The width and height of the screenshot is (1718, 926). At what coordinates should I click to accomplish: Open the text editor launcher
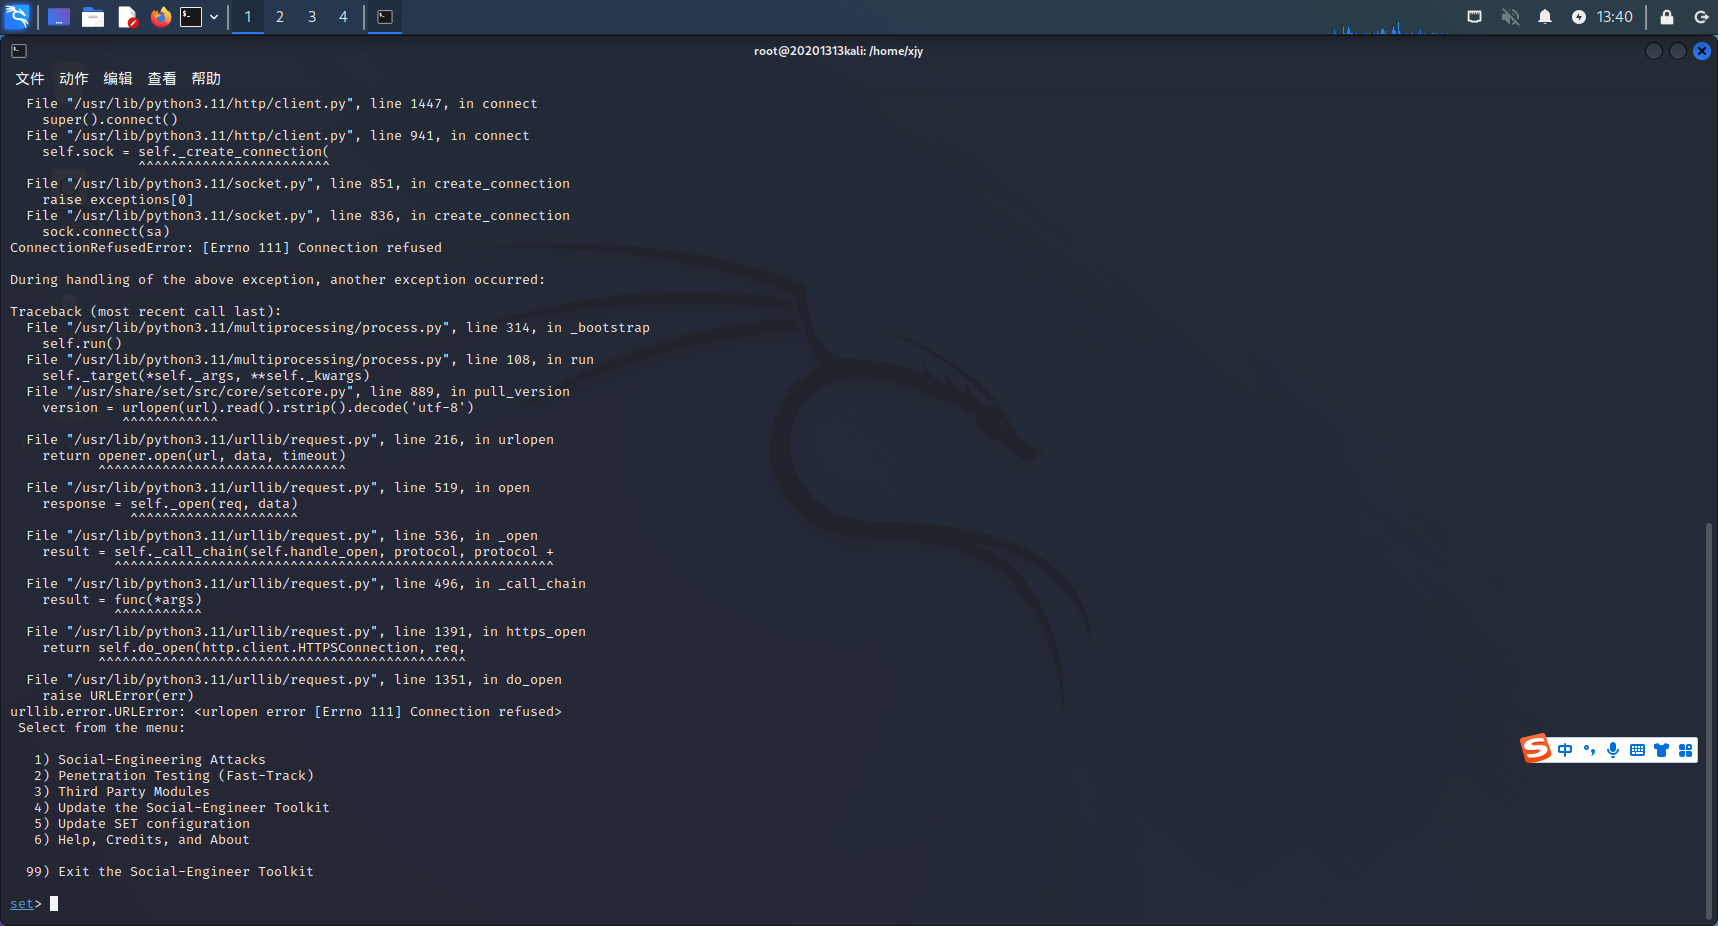tap(127, 17)
